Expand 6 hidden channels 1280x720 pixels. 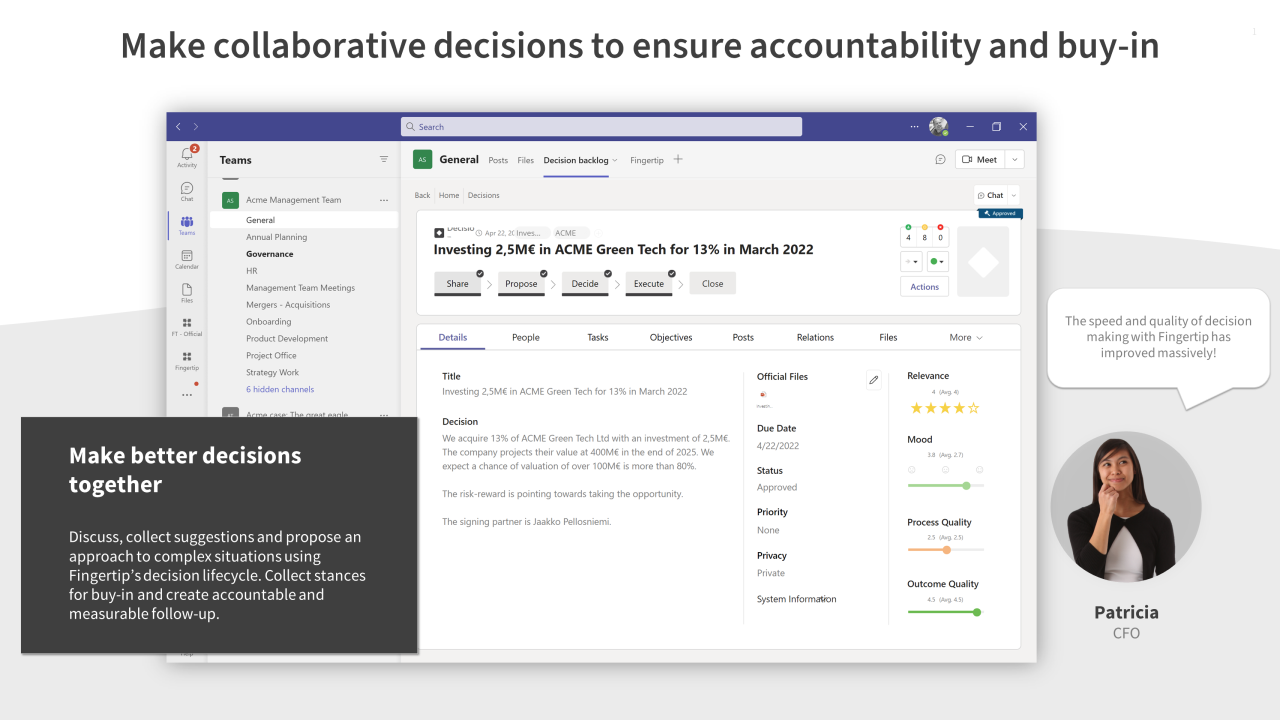[x=280, y=389]
